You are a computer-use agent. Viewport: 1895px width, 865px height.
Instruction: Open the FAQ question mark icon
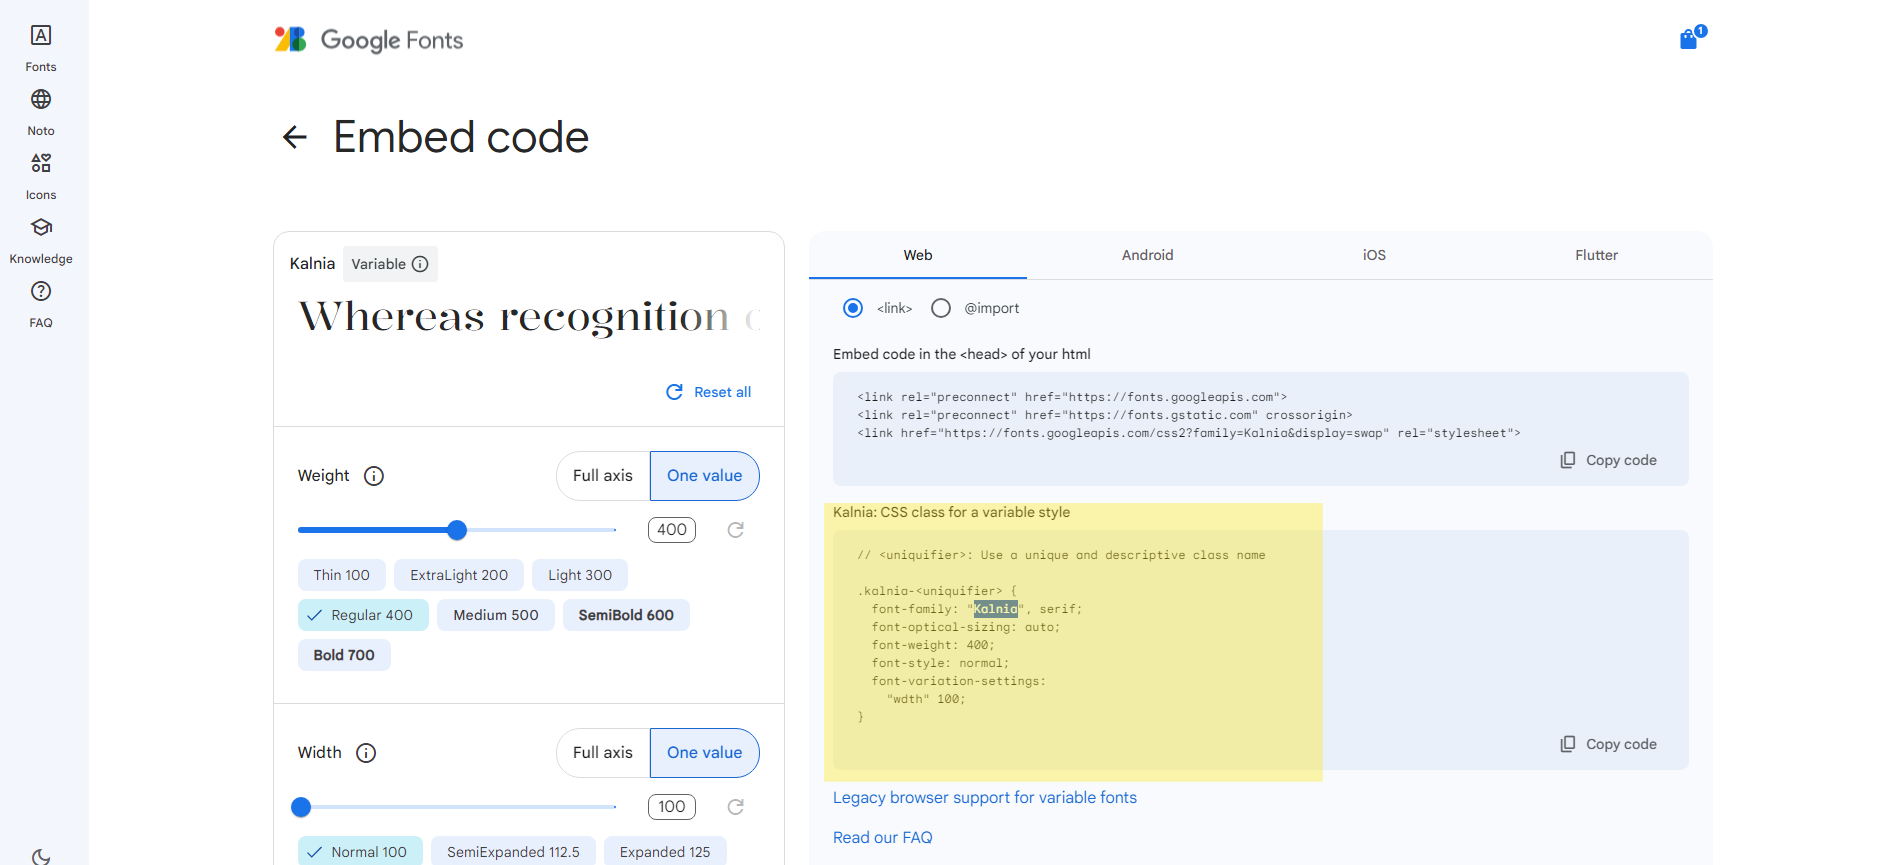[41, 291]
